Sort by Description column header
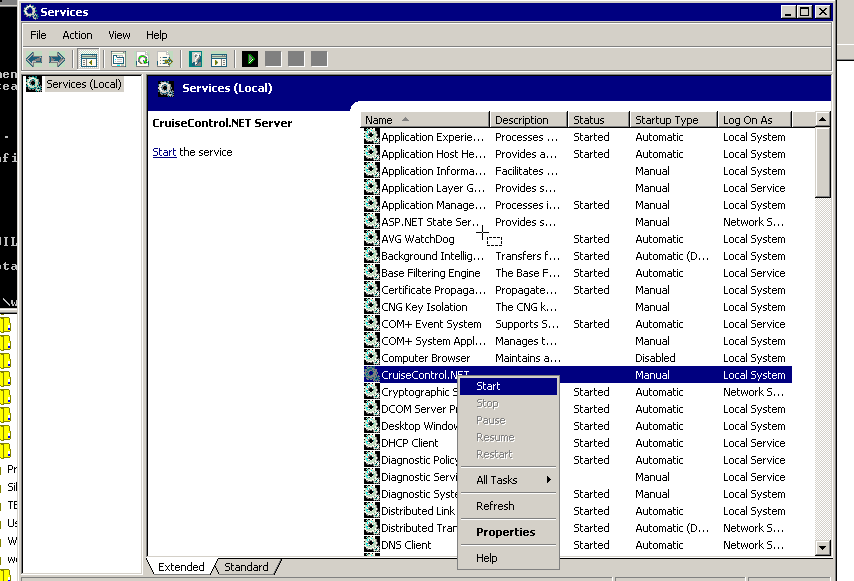Viewport: 854px width, 581px height. 528,120
